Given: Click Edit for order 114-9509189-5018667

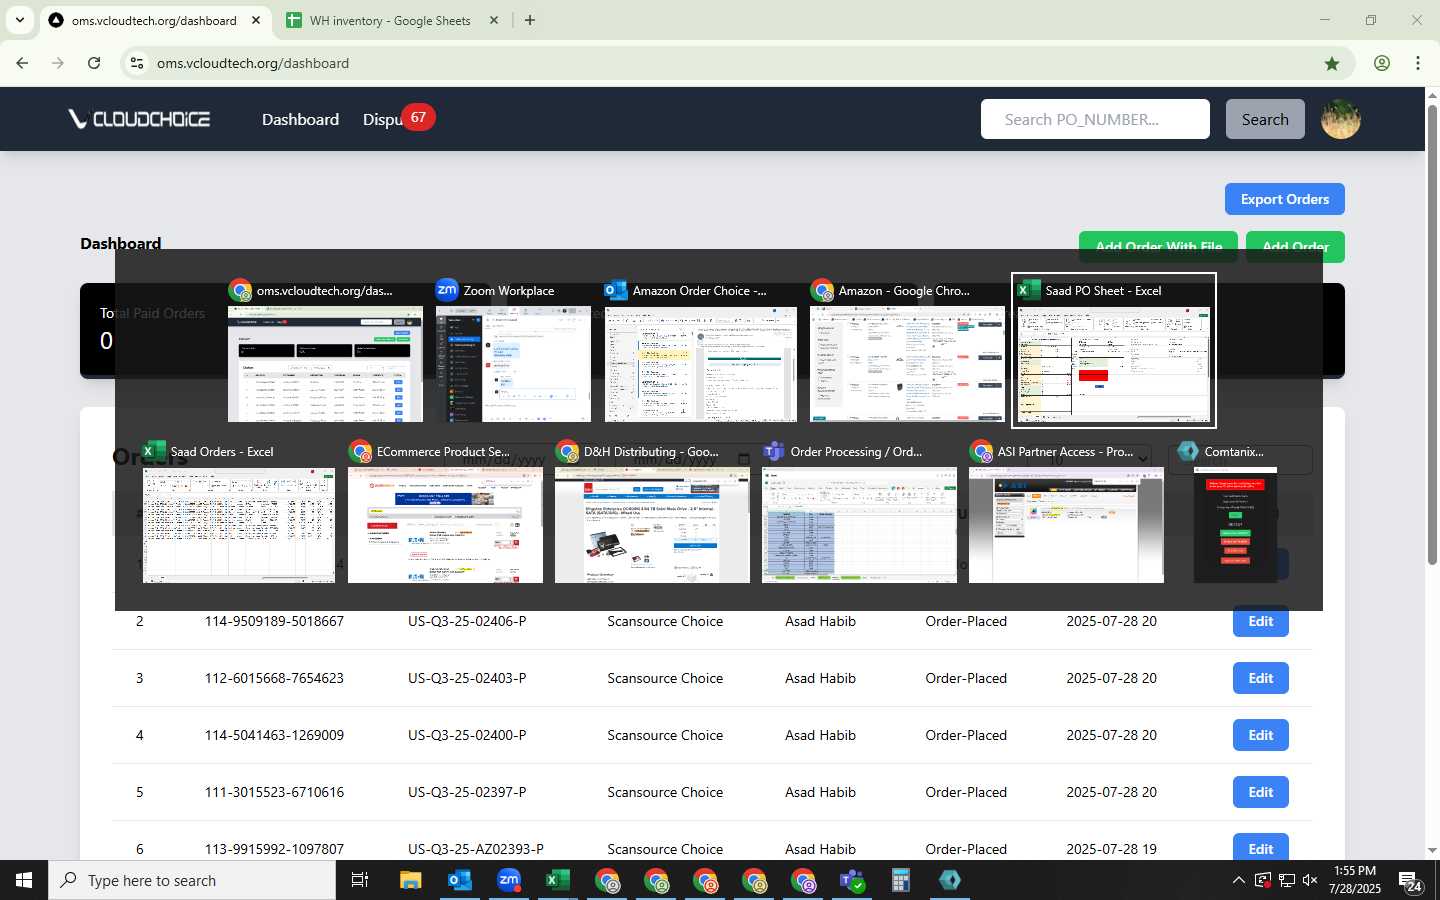Looking at the screenshot, I should click(x=1260, y=621).
